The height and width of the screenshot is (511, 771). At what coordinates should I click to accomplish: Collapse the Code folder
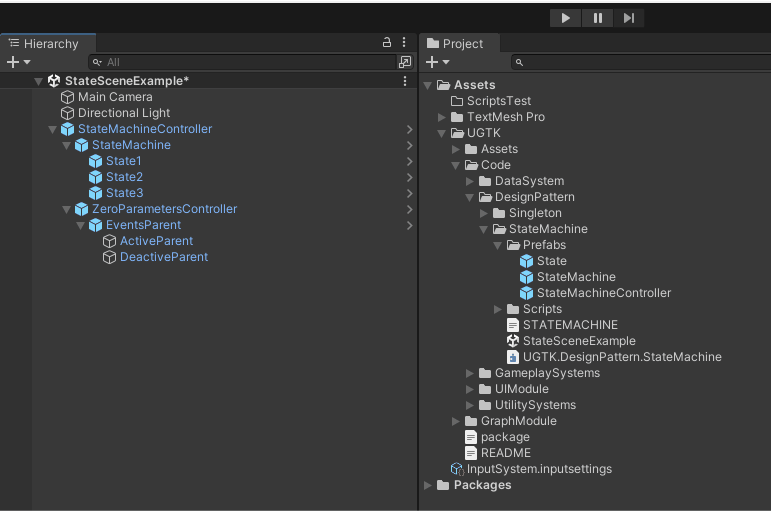(x=456, y=165)
